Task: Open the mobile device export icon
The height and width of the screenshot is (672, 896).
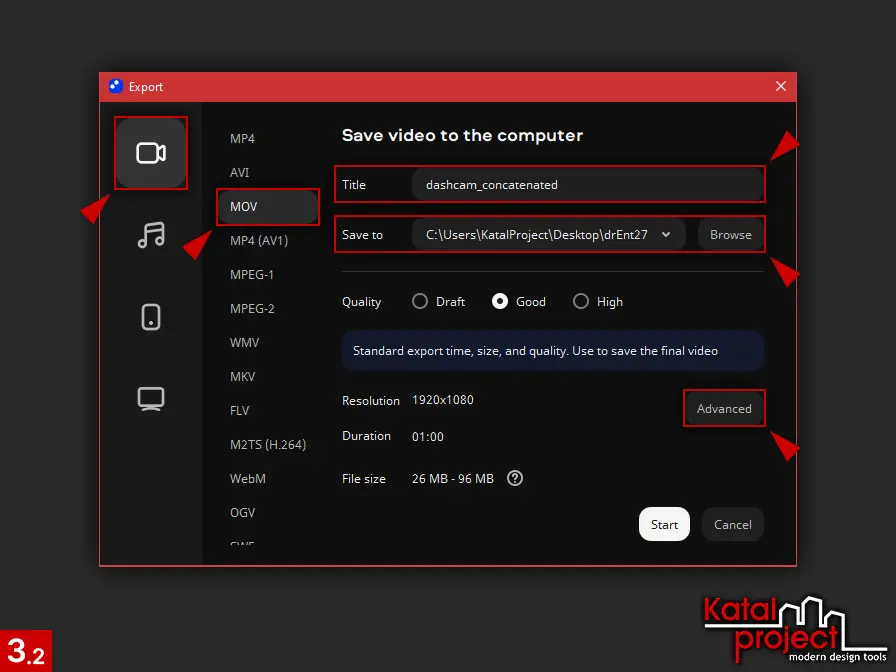Action: pos(151,317)
